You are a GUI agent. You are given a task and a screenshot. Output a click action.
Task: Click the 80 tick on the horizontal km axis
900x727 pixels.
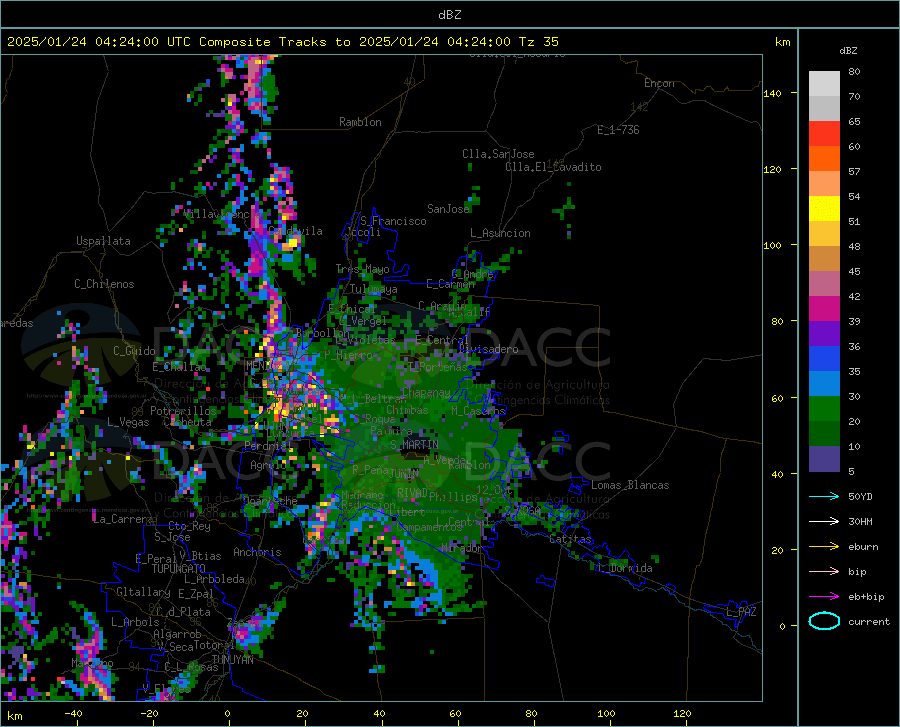point(532,713)
